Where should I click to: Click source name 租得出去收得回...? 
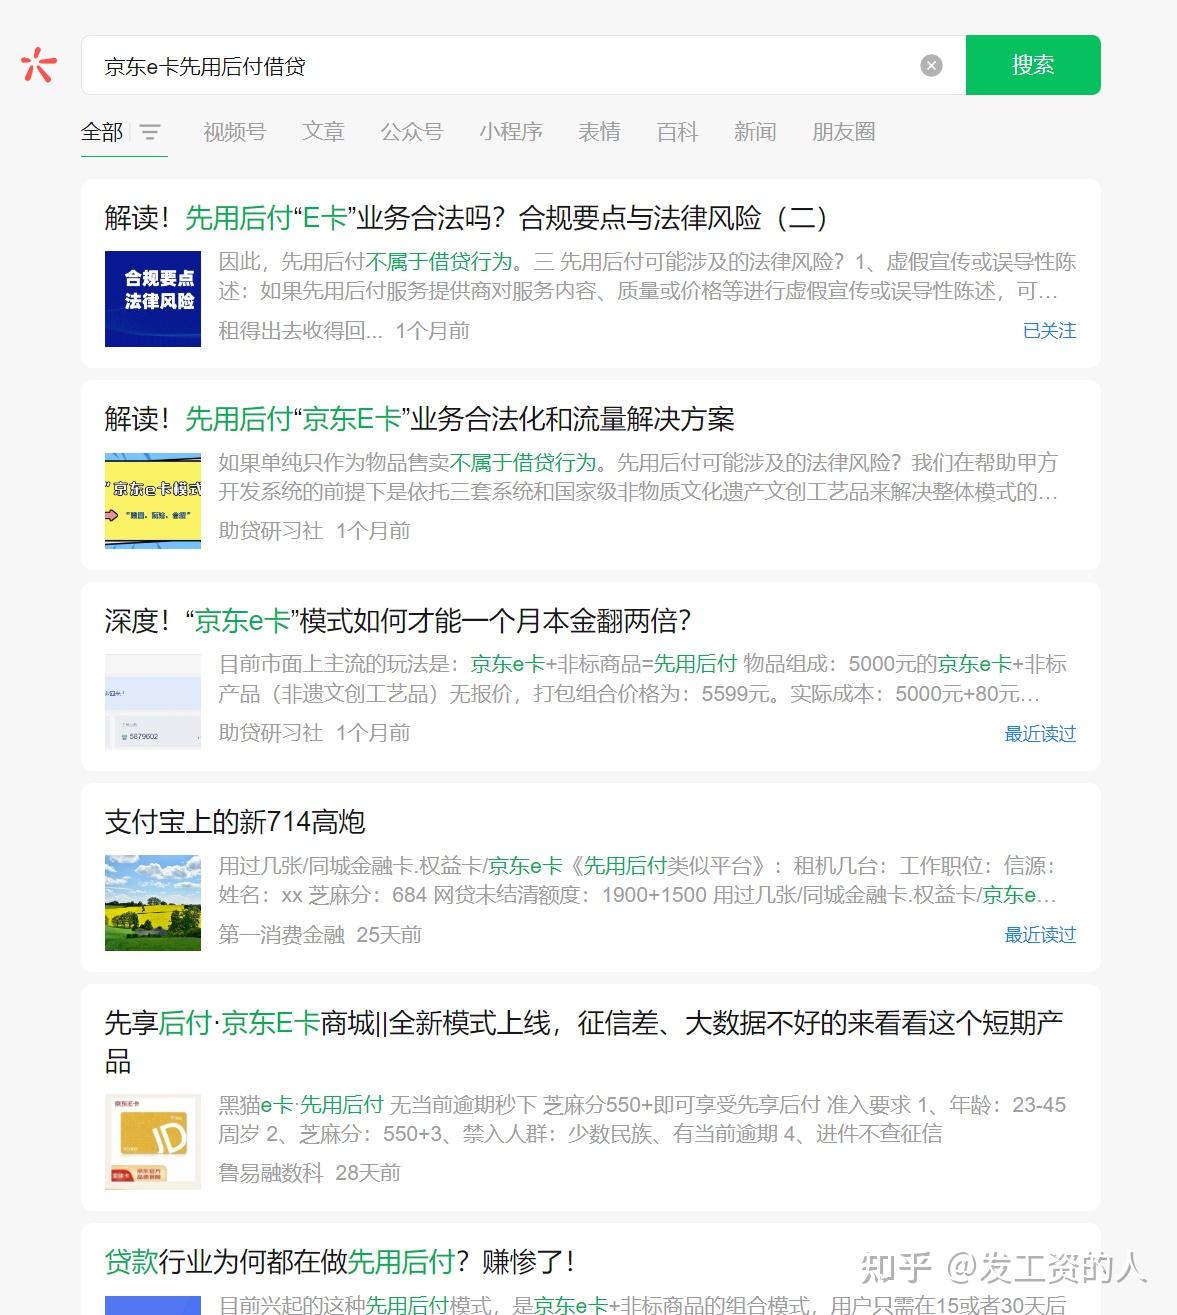(x=300, y=331)
